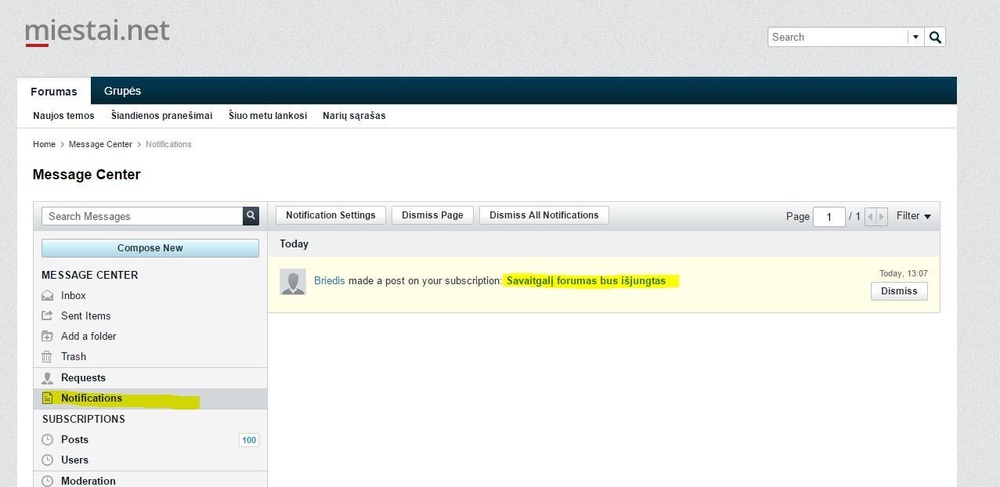Open Users subscriptions
1000x487 pixels.
[74, 460]
